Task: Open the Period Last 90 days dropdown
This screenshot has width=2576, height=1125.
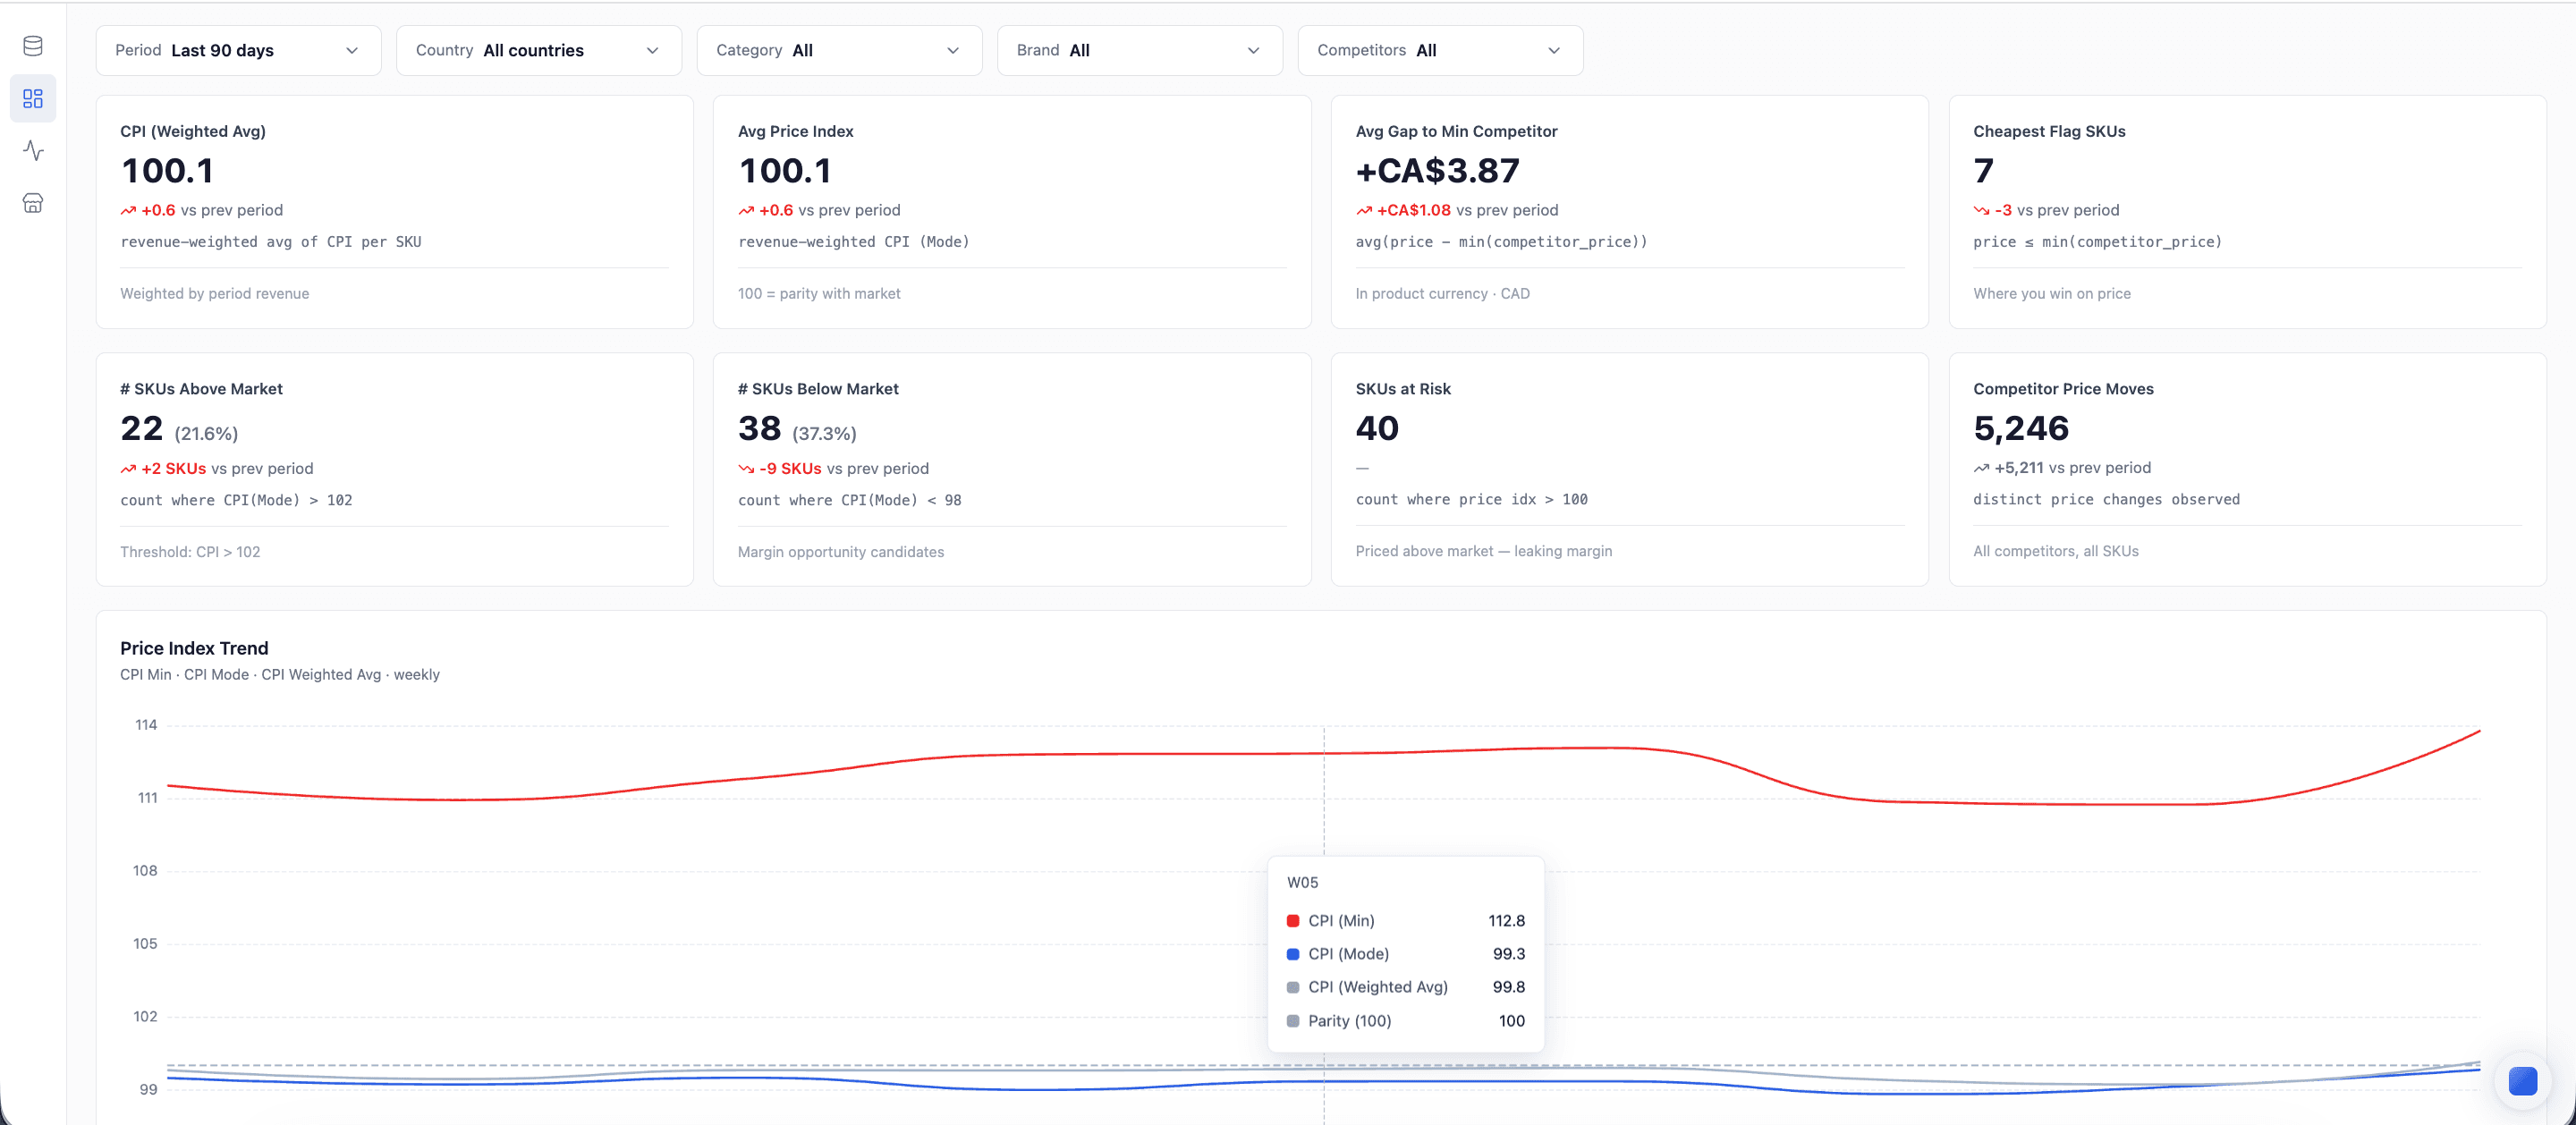Action: tap(238, 50)
